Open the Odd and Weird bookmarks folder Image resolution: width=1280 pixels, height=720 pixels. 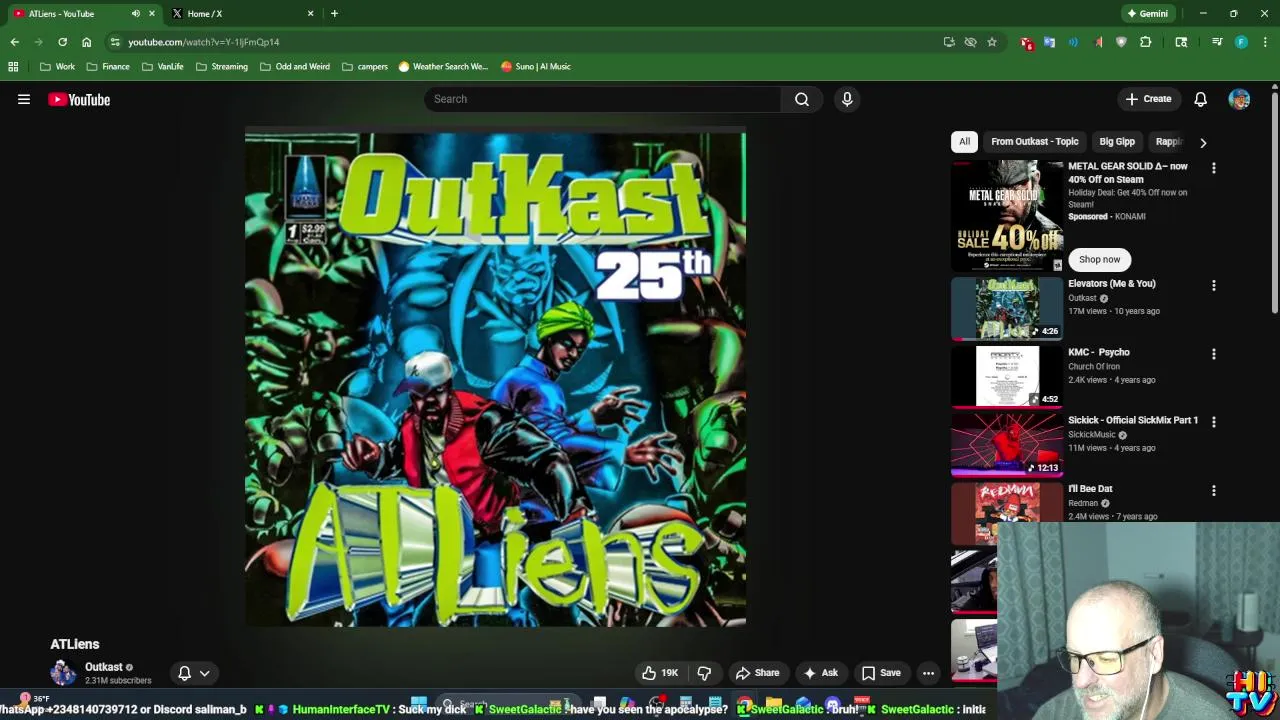[x=295, y=66]
